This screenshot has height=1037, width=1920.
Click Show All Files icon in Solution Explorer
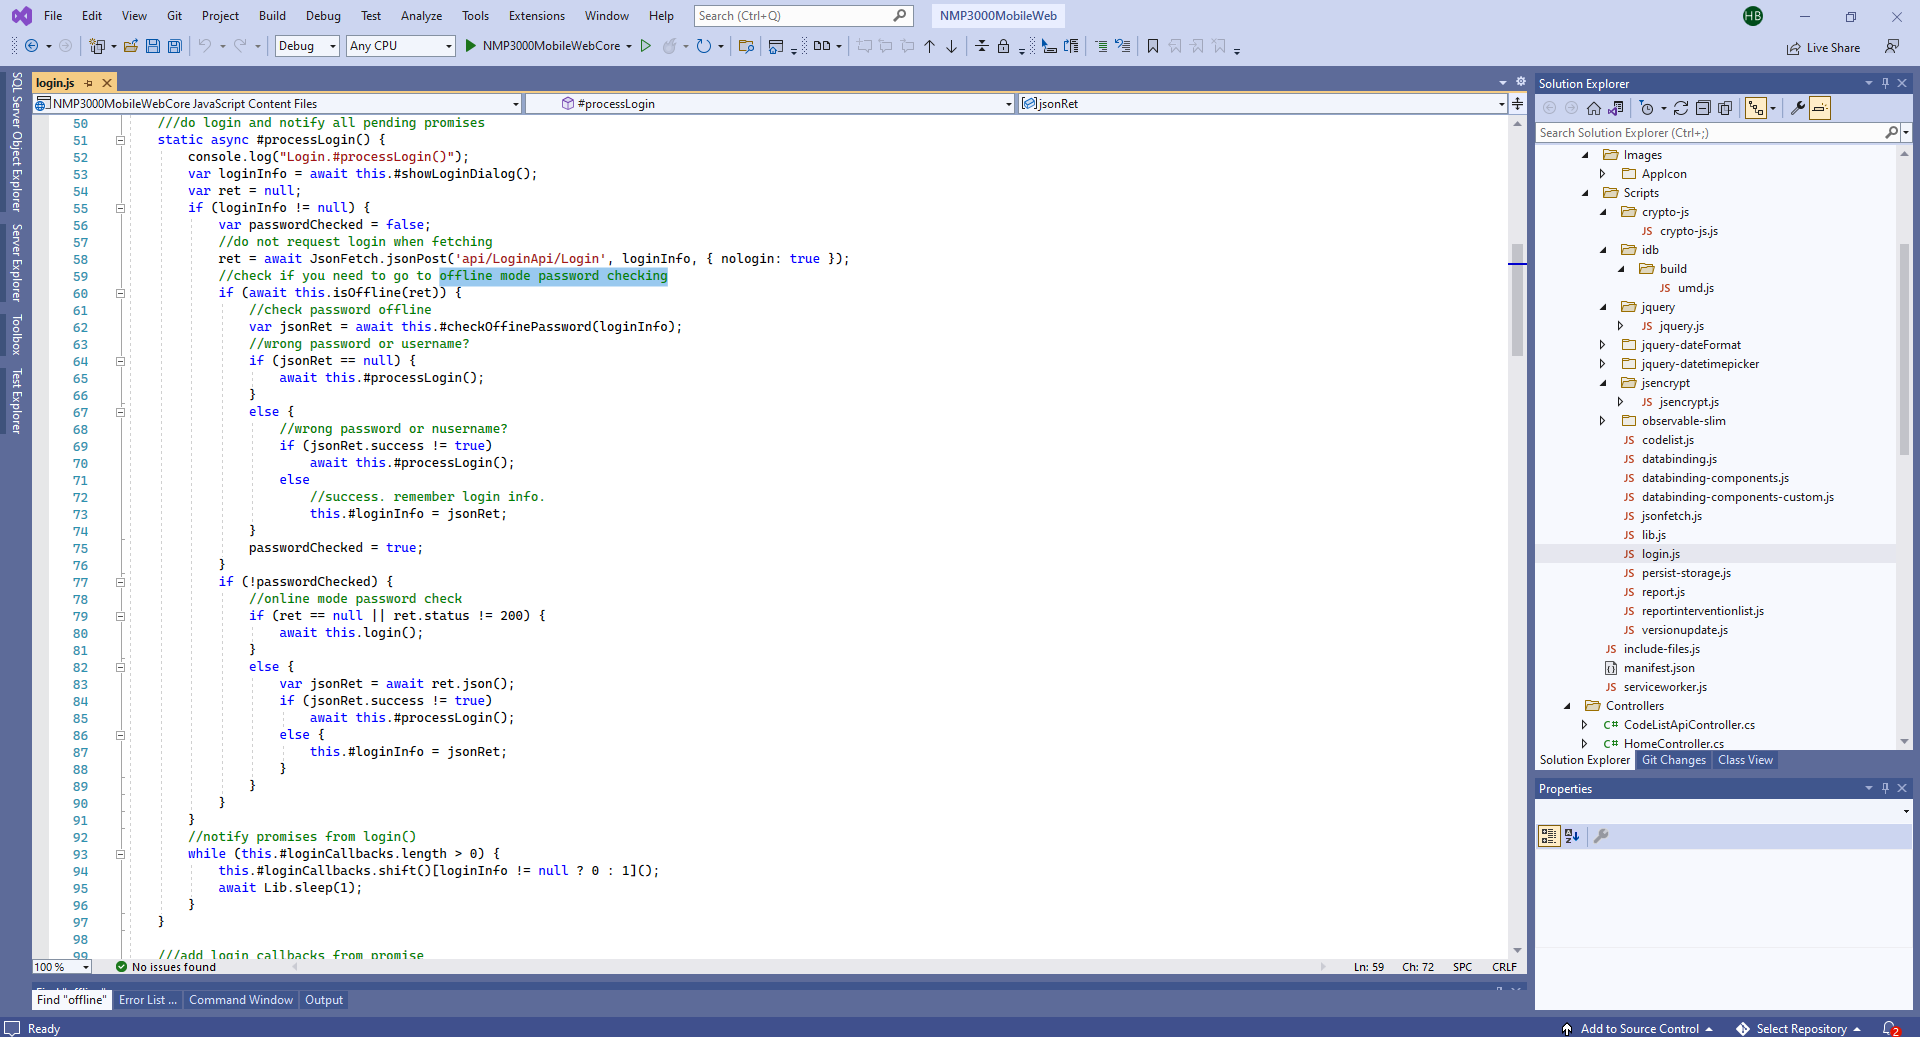click(1725, 108)
